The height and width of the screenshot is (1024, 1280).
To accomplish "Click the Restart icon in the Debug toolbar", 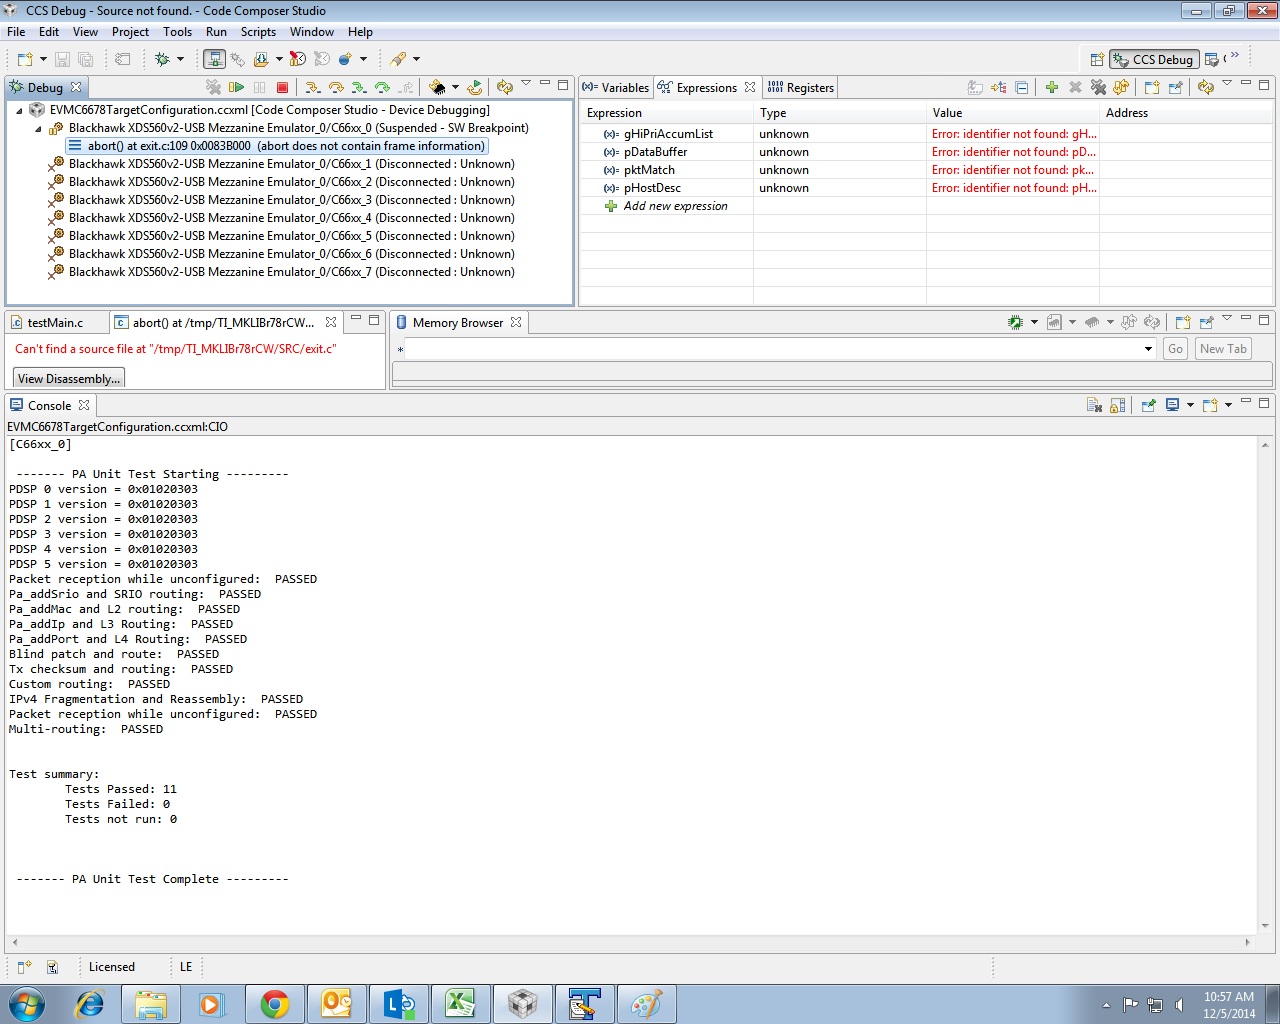I will pos(475,87).
